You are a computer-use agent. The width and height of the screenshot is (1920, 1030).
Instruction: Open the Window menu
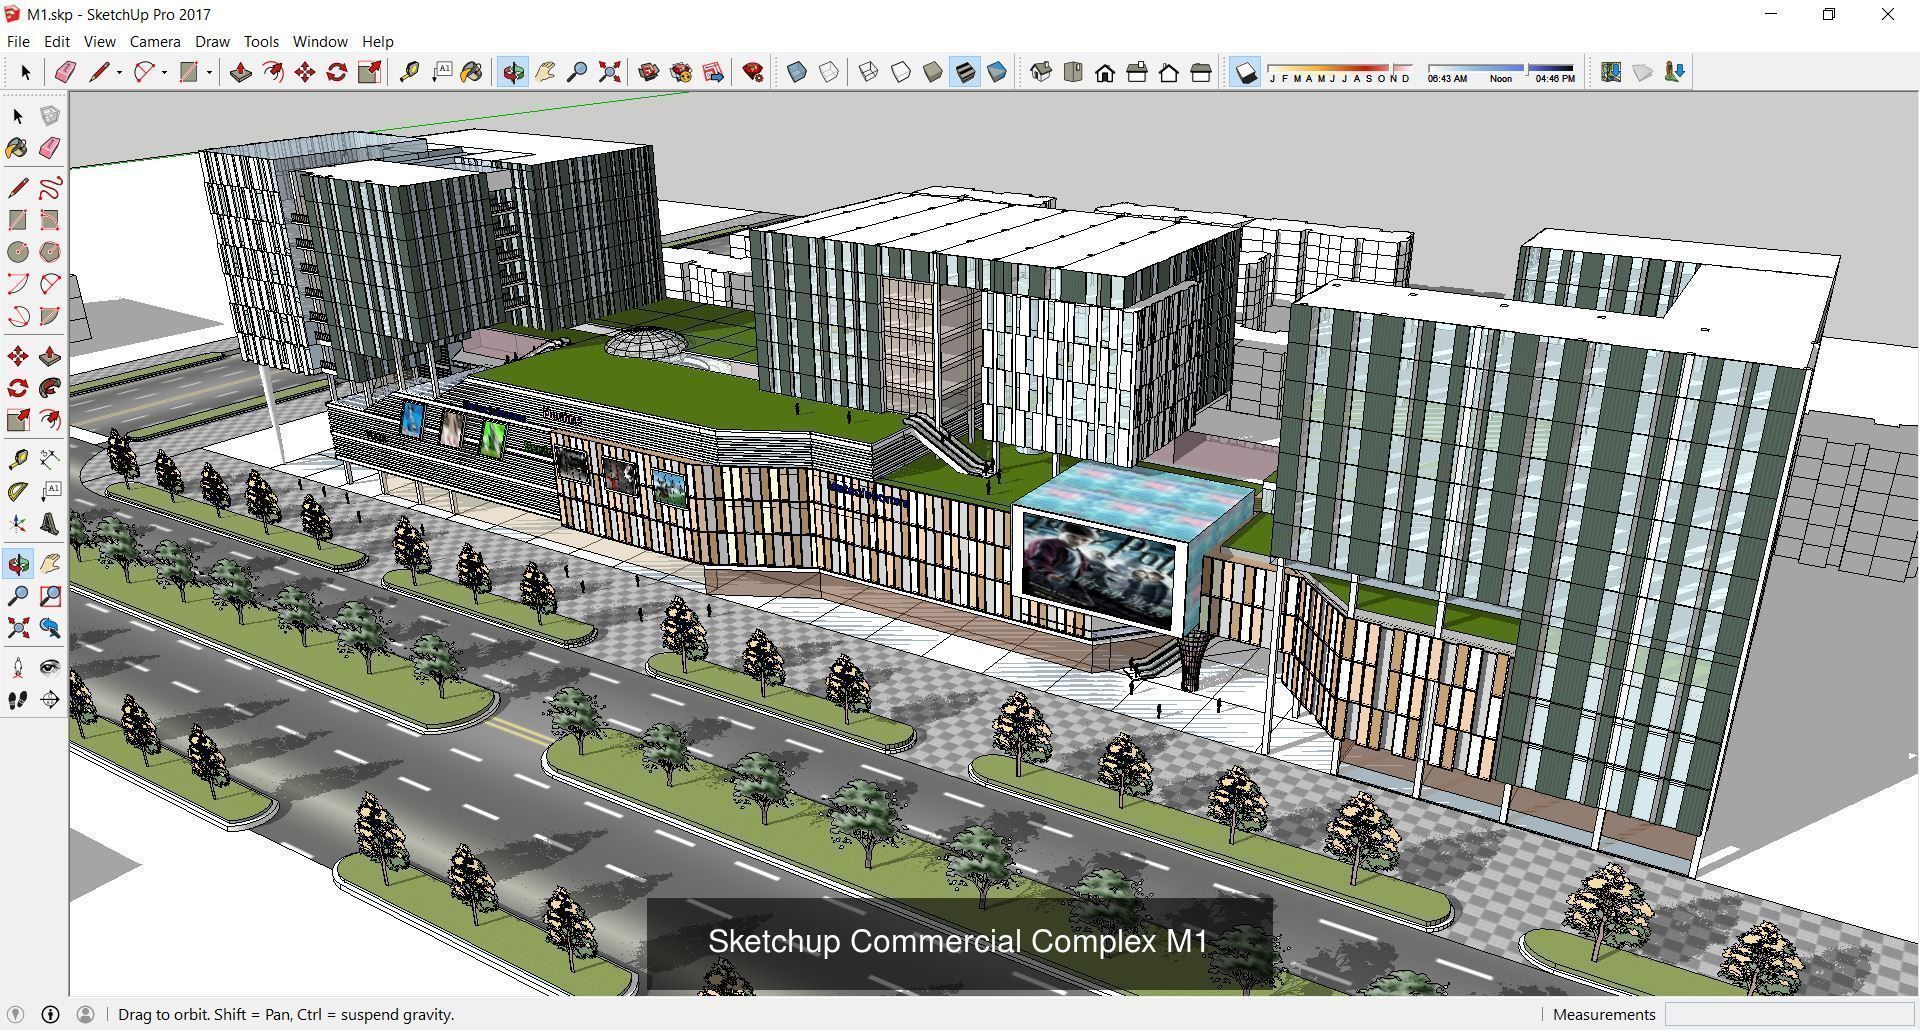pos(320,41)
